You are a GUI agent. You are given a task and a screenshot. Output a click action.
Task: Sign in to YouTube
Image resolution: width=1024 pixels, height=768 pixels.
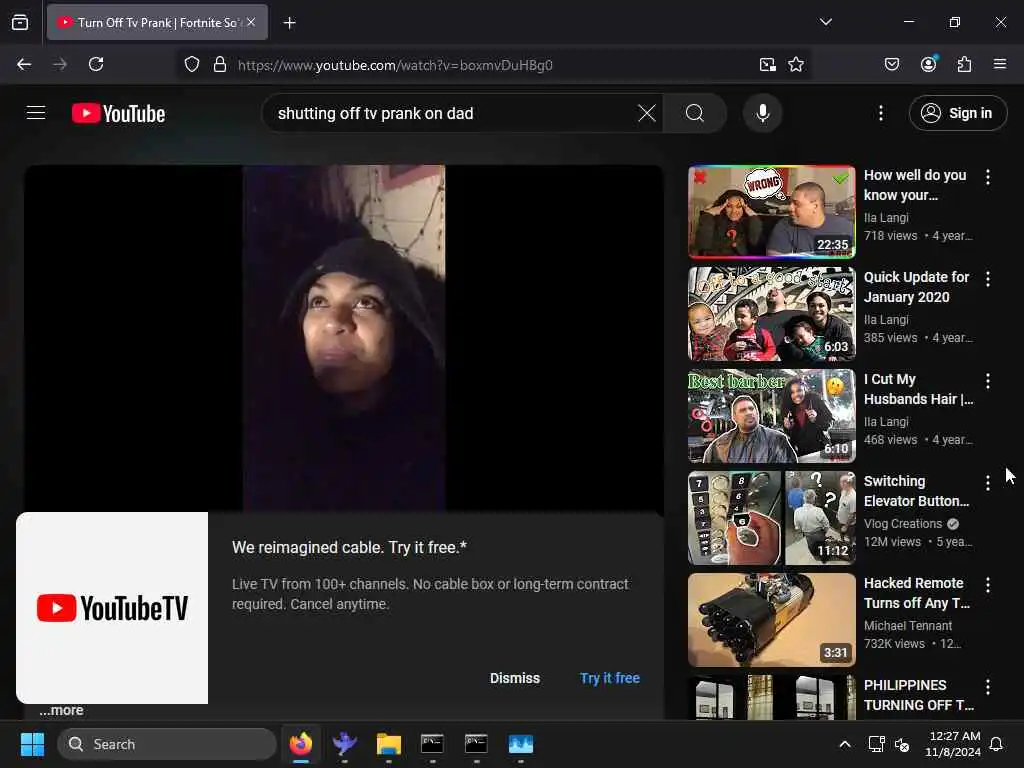tap(957, 113)
